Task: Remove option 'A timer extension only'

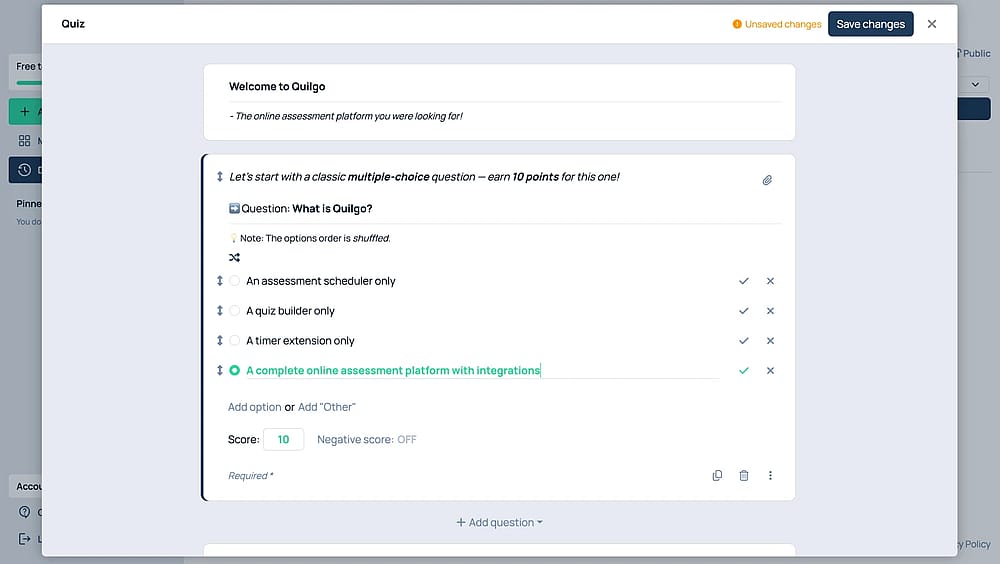Action: coord(770,341)
